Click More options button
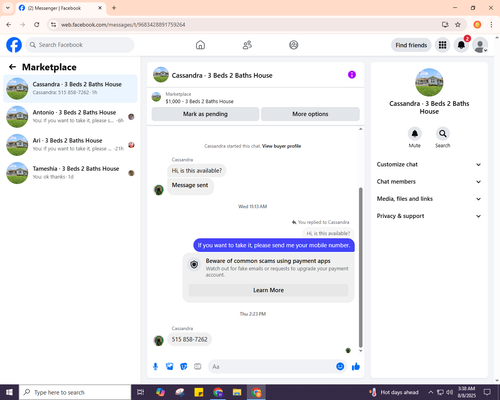 (x=310, y=114)
